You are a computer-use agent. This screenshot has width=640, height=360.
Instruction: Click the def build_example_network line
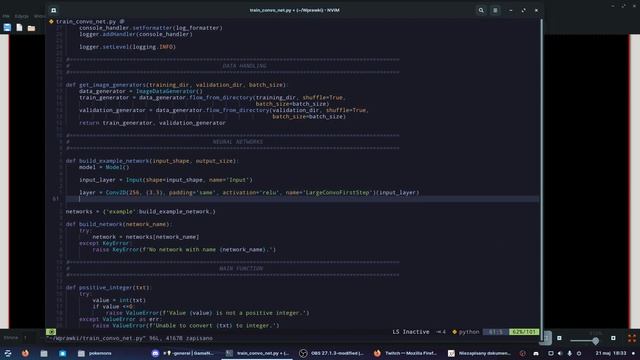point(151,161)
